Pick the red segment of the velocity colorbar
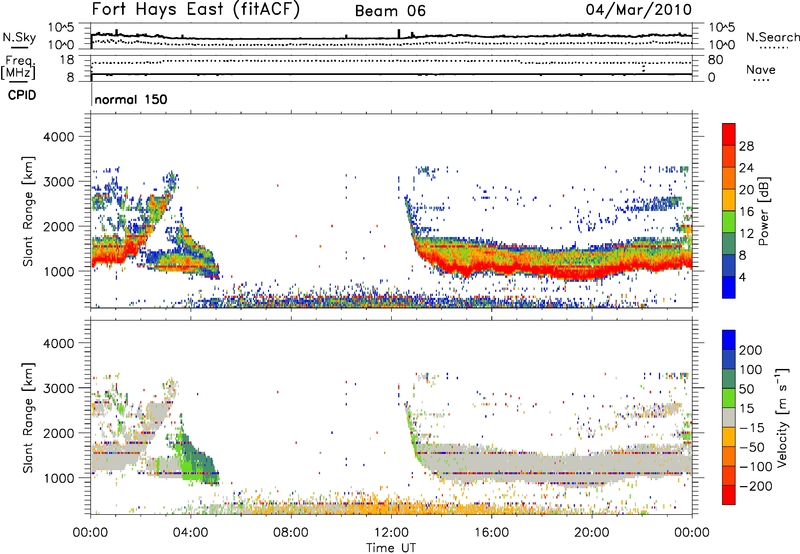The height and width of the screenshot is (554, 800). (729, 495)
